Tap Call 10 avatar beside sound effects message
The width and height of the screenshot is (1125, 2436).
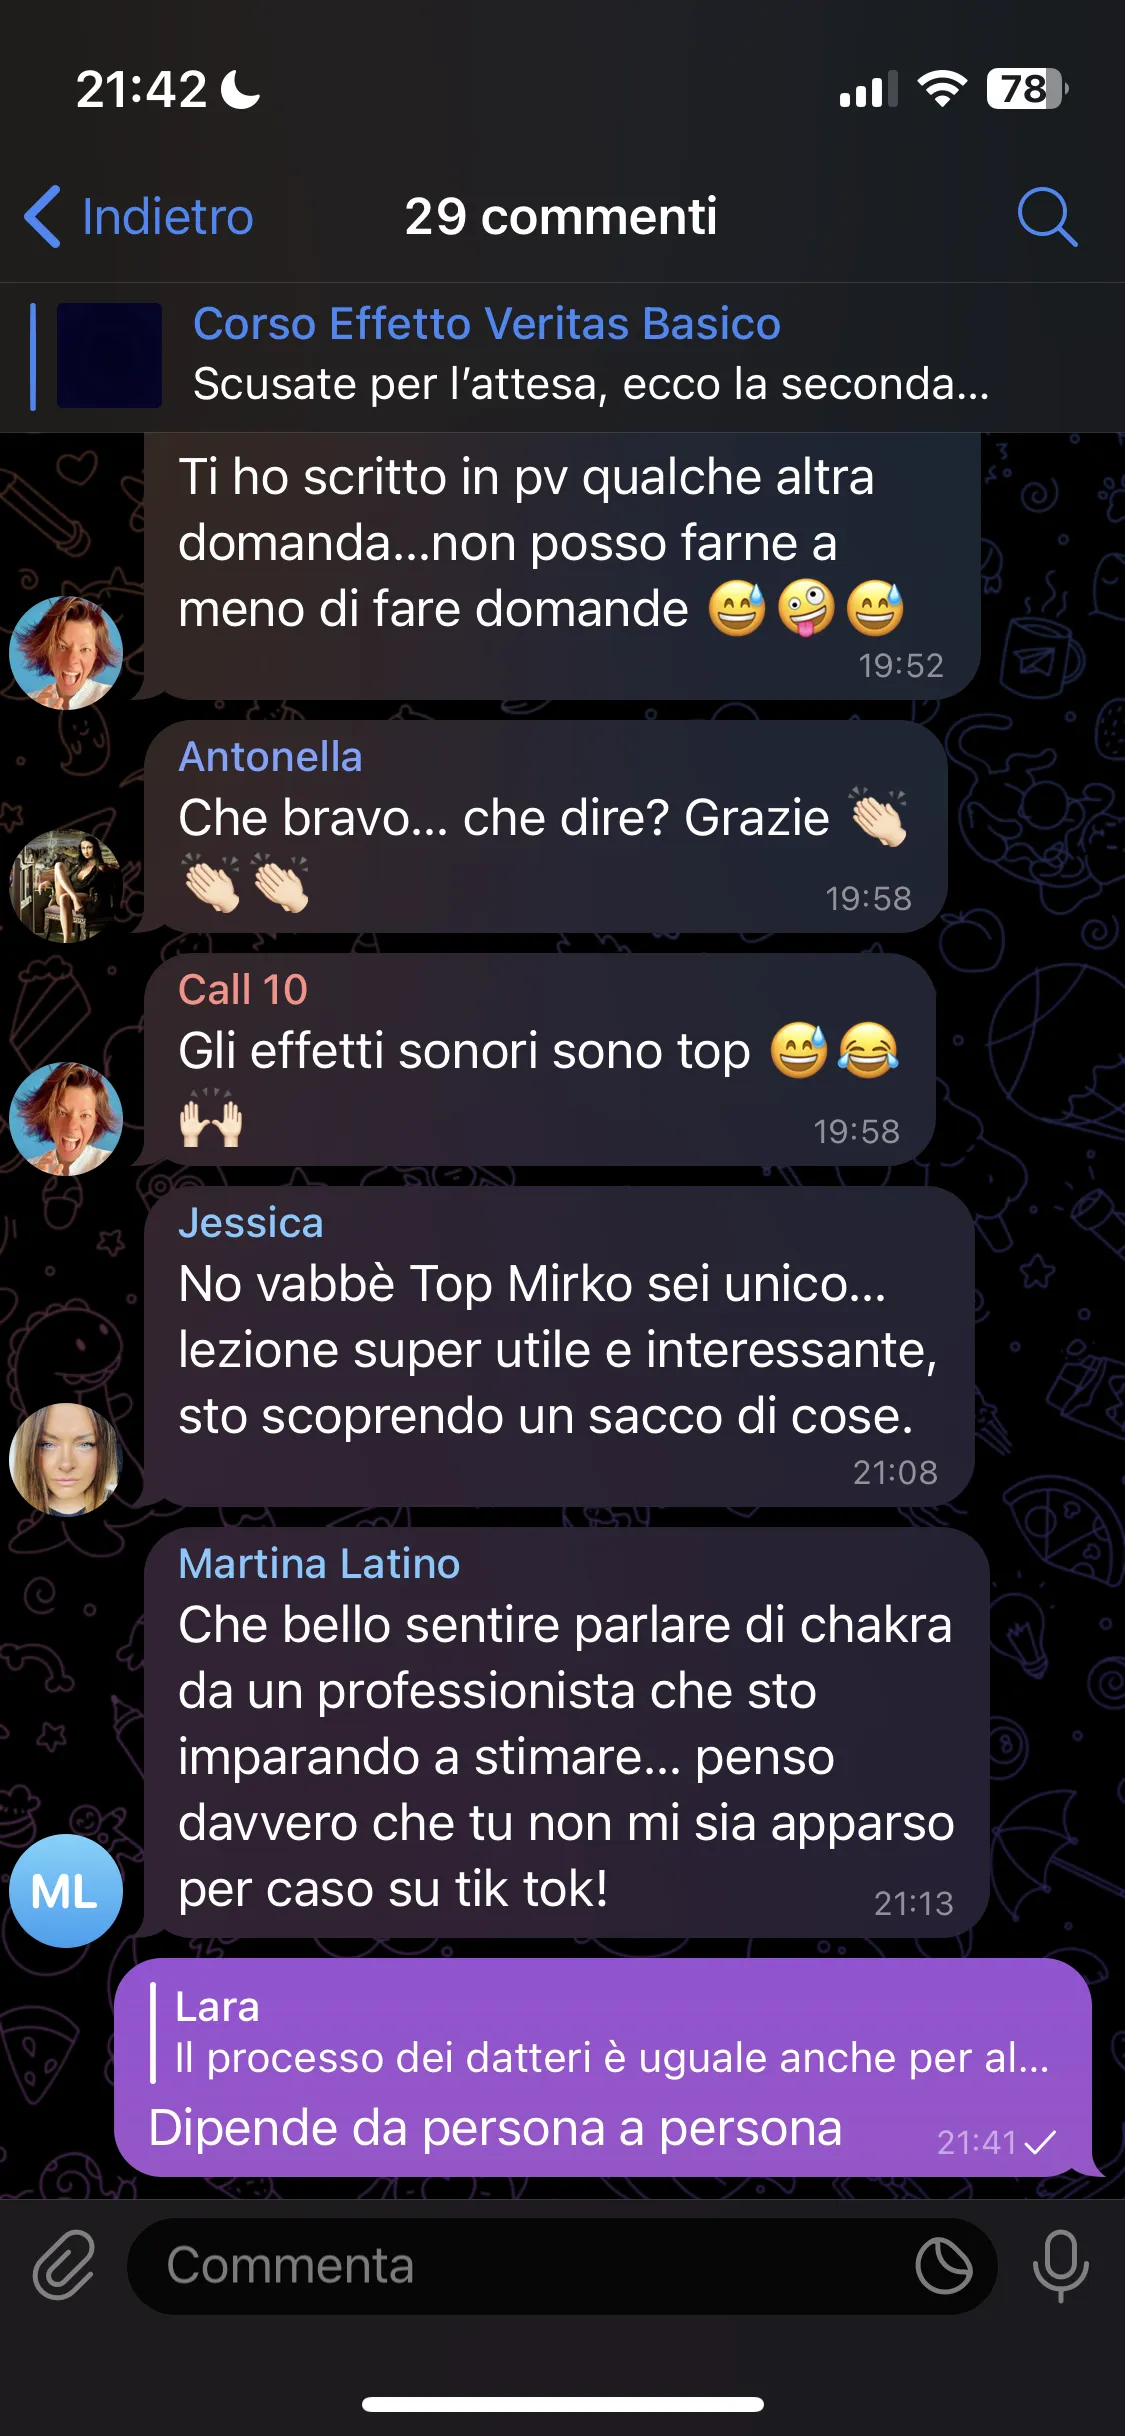tap(66, 1118)
